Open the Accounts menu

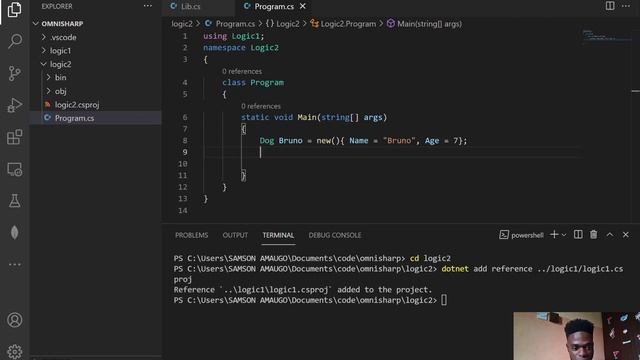tap(15, 320)
